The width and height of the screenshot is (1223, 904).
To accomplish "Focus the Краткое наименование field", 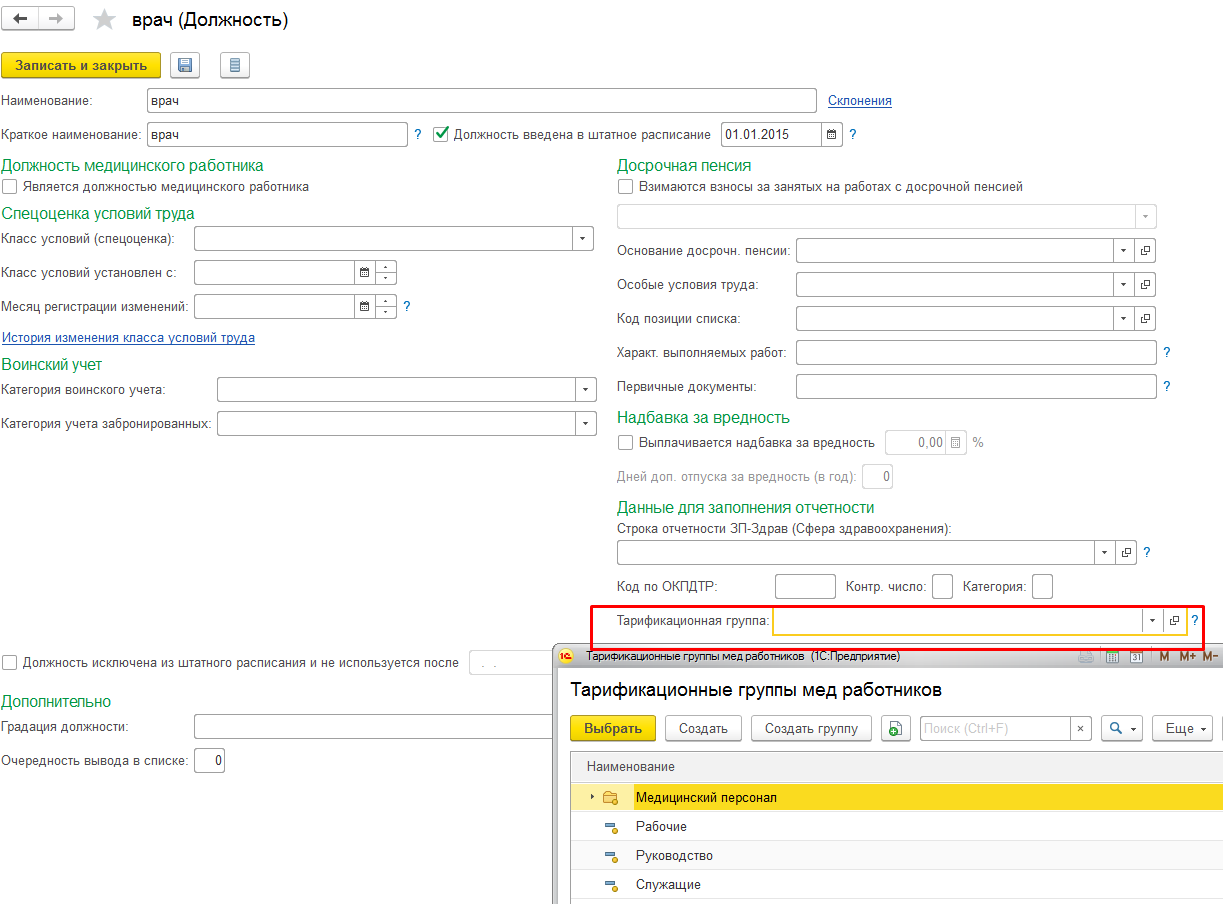I will [276, 134].
